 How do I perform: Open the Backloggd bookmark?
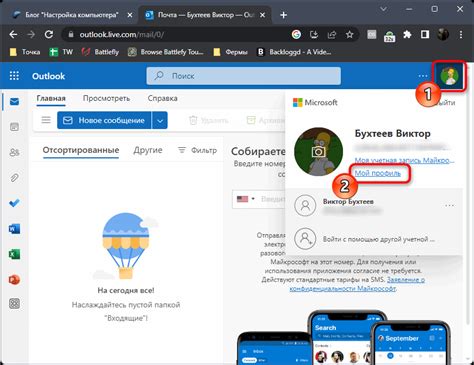[x=294, y=52]
